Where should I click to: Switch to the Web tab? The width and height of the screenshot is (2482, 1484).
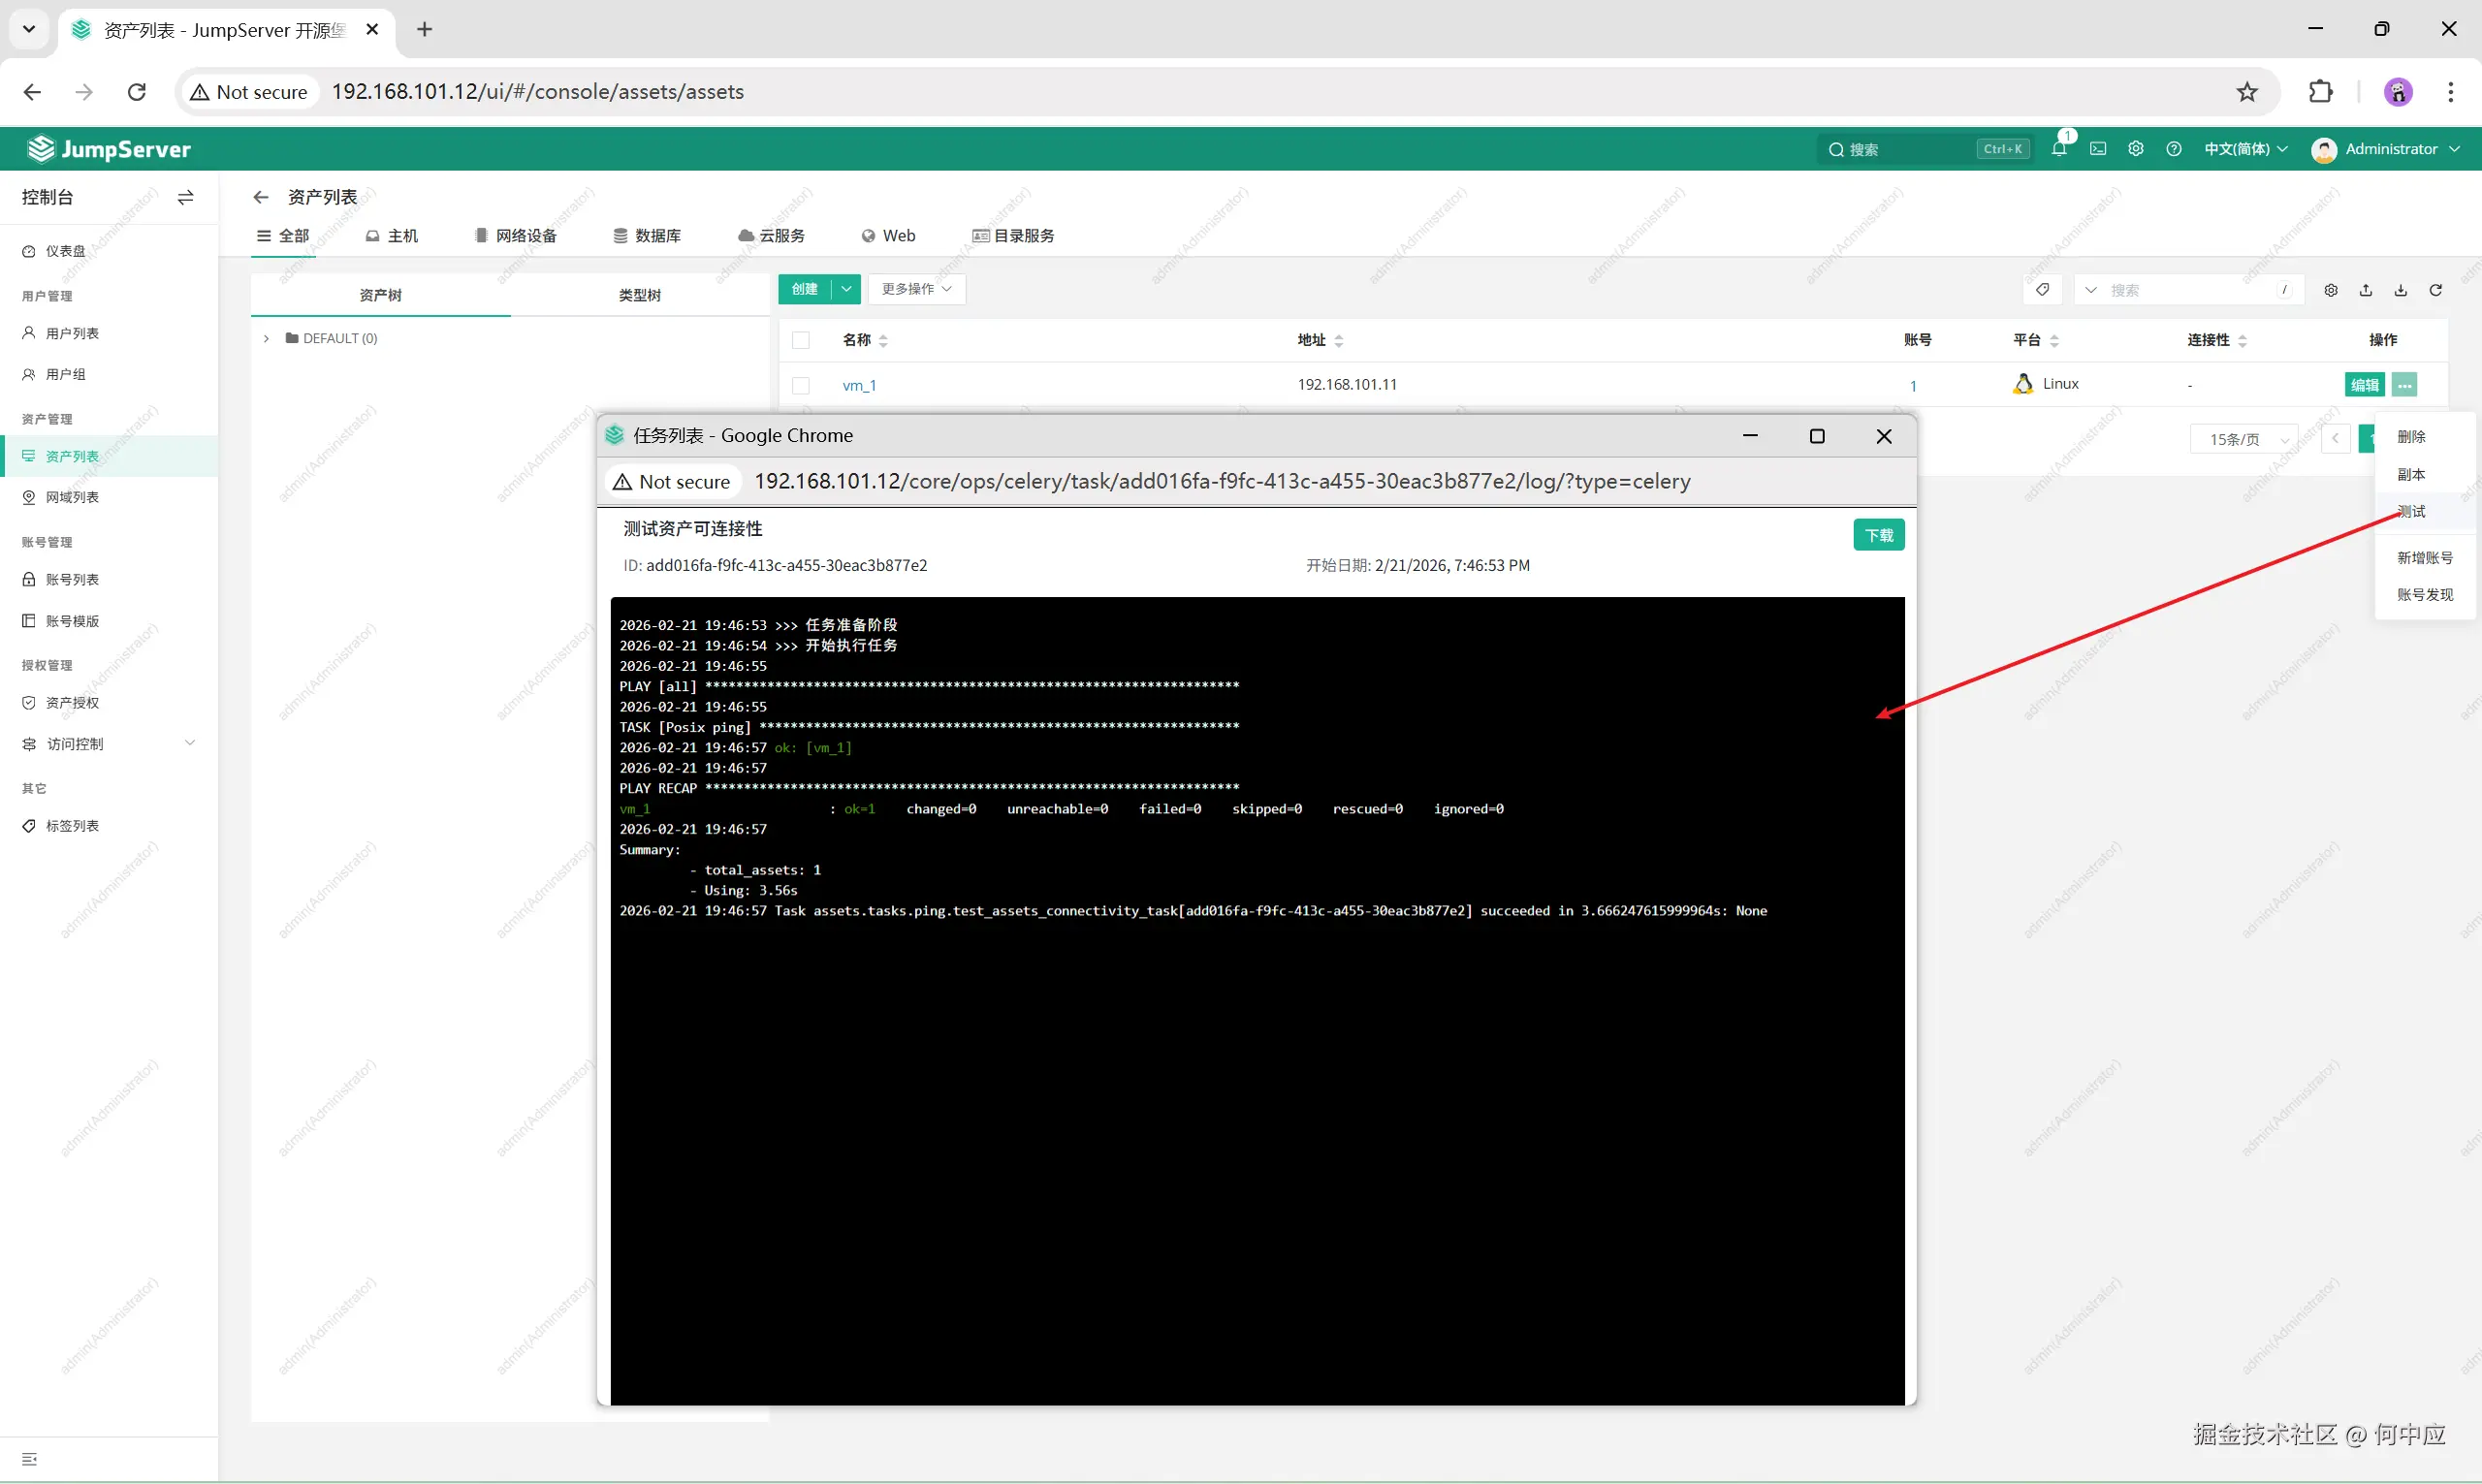click(x=888, y=236)
